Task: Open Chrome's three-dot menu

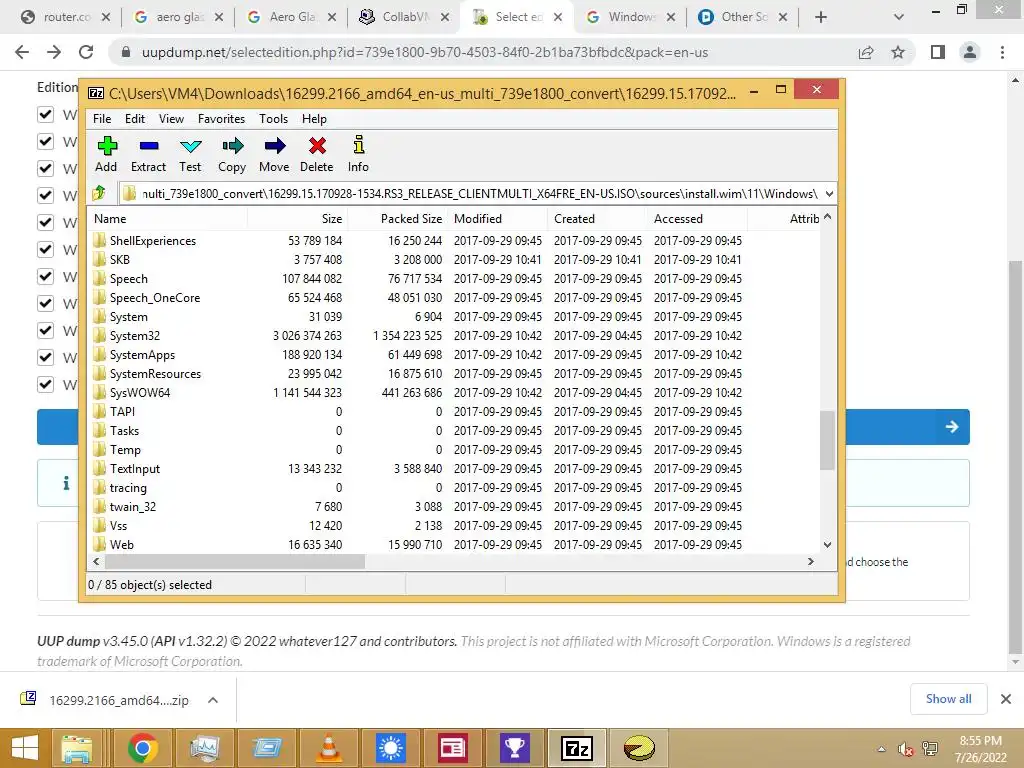Action: 1002,52
